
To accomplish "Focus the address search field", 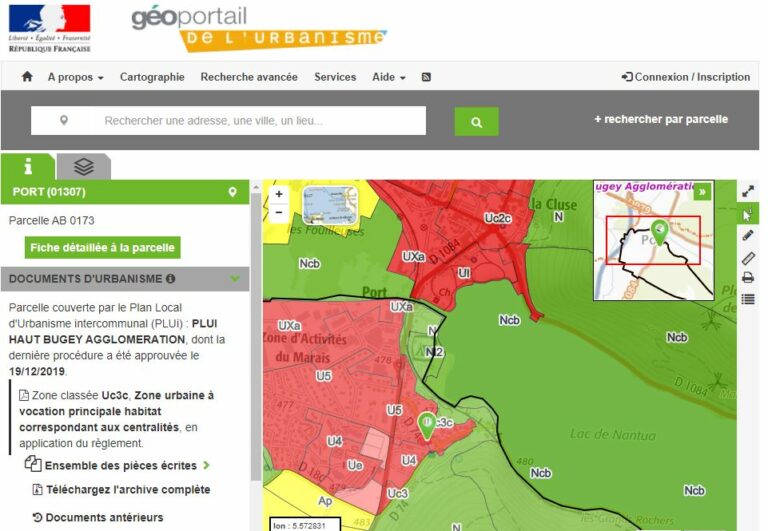I will point(228,121).
